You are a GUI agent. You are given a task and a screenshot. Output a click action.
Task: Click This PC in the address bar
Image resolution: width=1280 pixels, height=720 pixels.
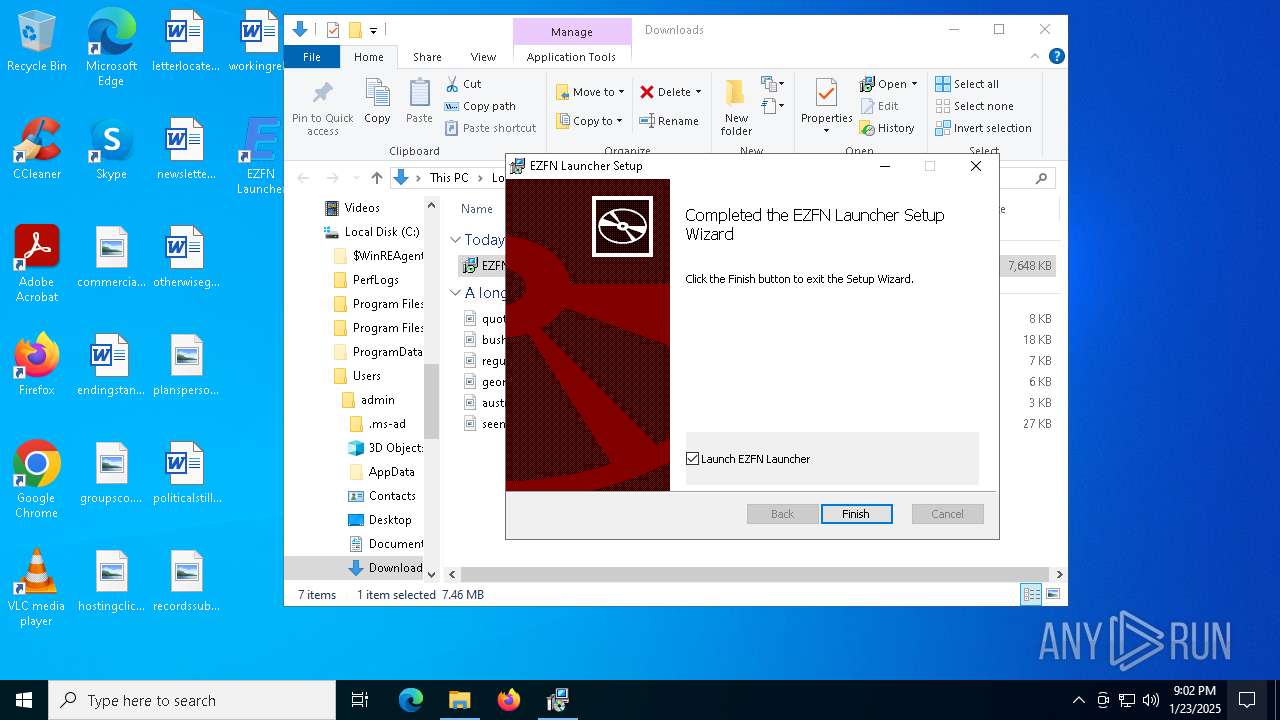449,178
